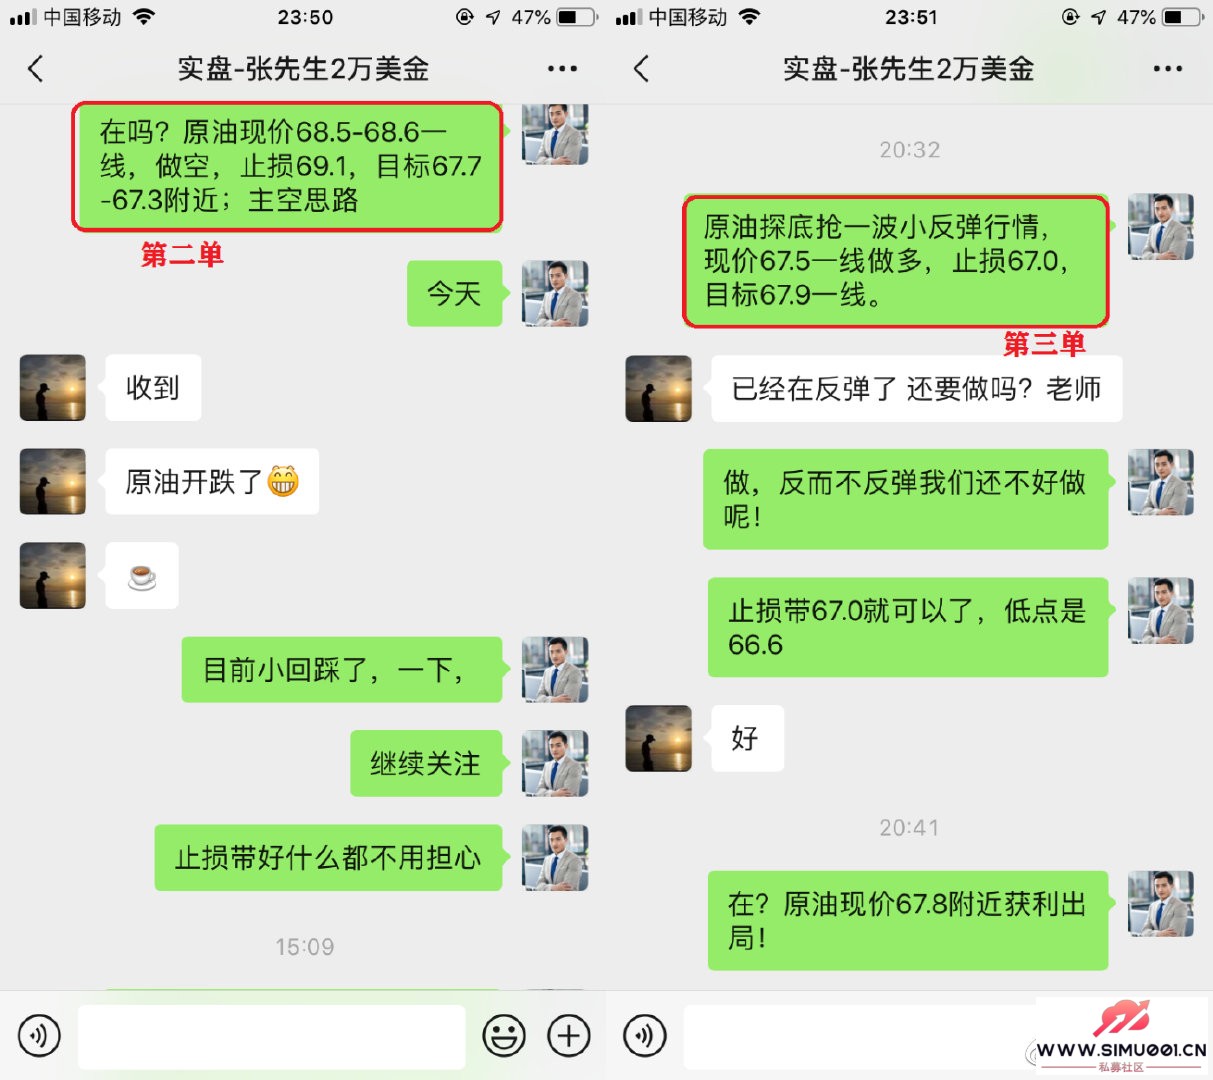
Task: Tap the message bubble 原油开跌了
Action: [212, 482]
